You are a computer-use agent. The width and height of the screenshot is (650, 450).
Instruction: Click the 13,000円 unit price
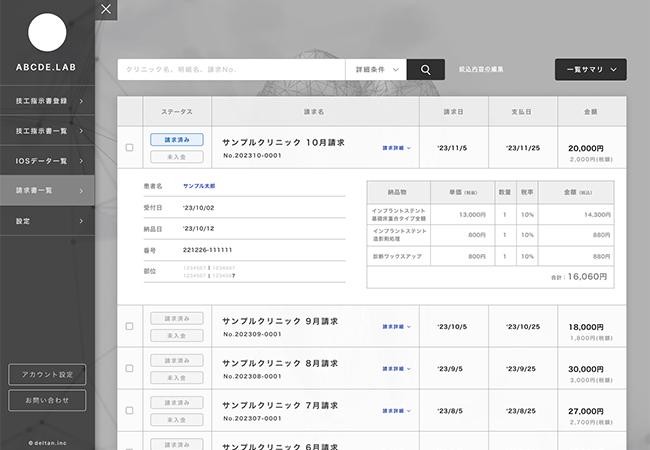click(472, 215)
